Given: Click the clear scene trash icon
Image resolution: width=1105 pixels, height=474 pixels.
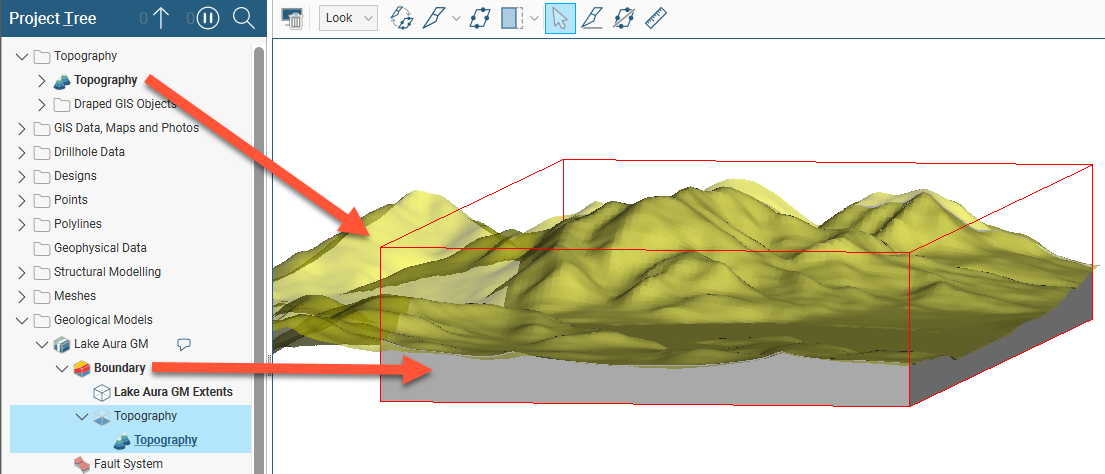Looking at the screenshot, I should click(293, 18).
